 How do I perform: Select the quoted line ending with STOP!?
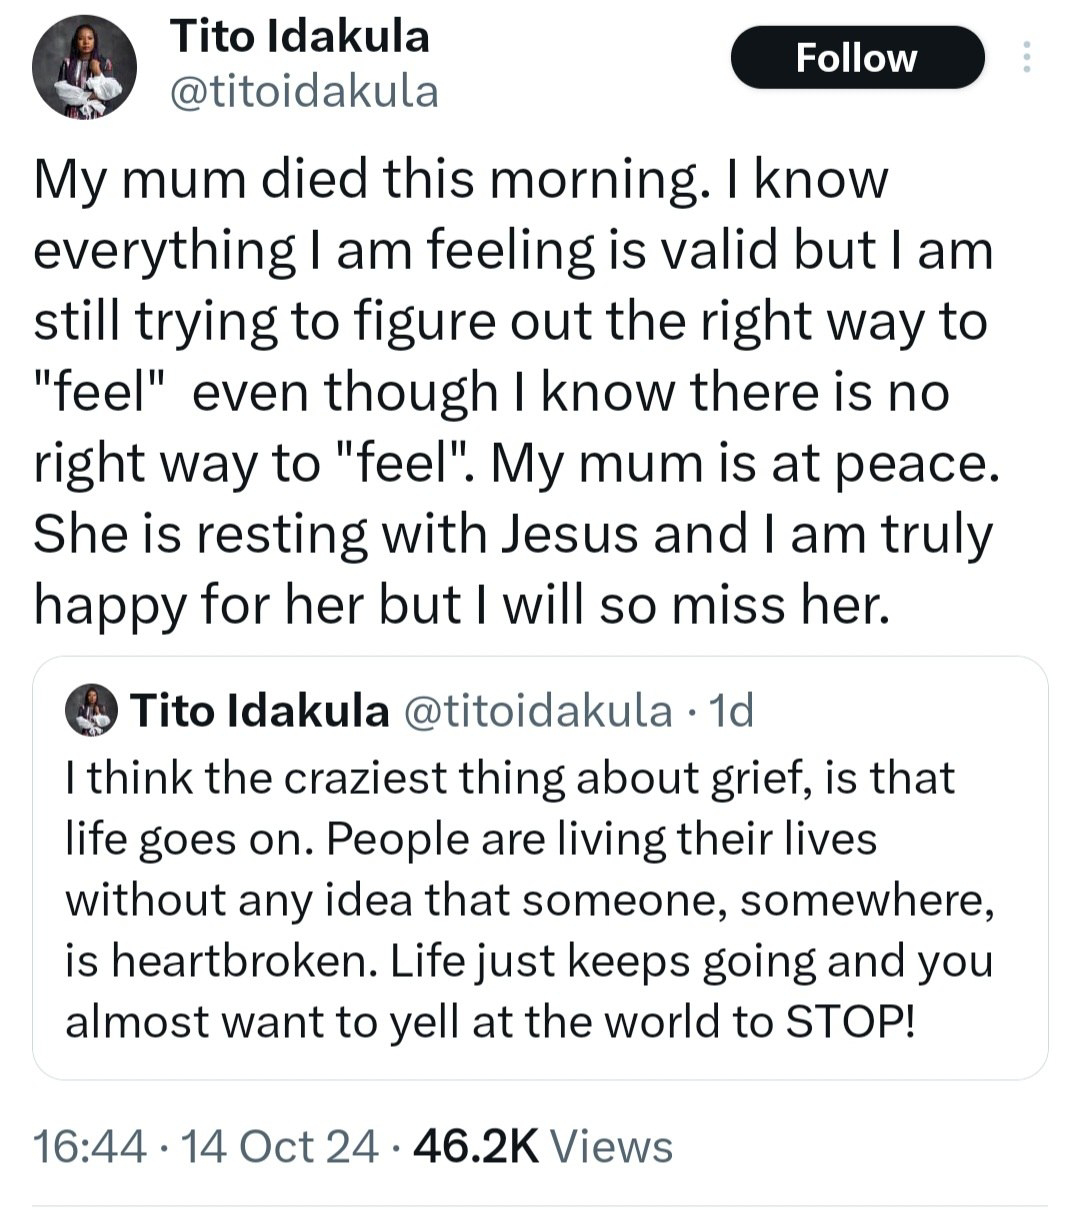pos(490,1022)
